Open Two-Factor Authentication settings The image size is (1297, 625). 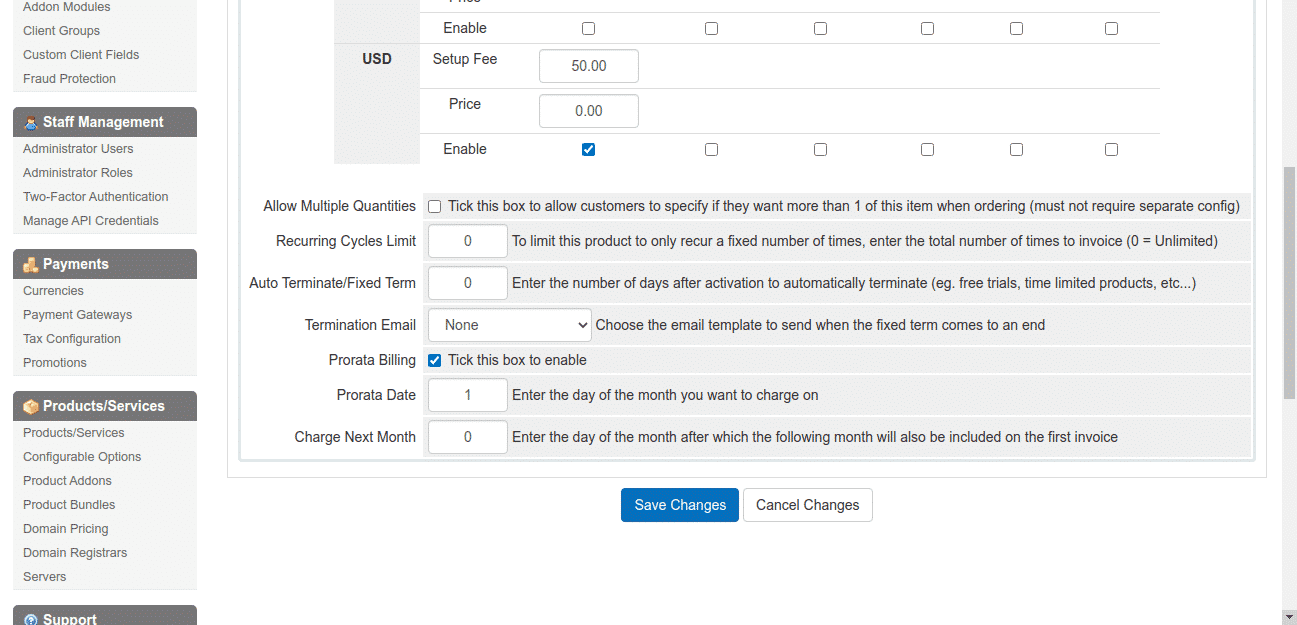tap(96, 197)
